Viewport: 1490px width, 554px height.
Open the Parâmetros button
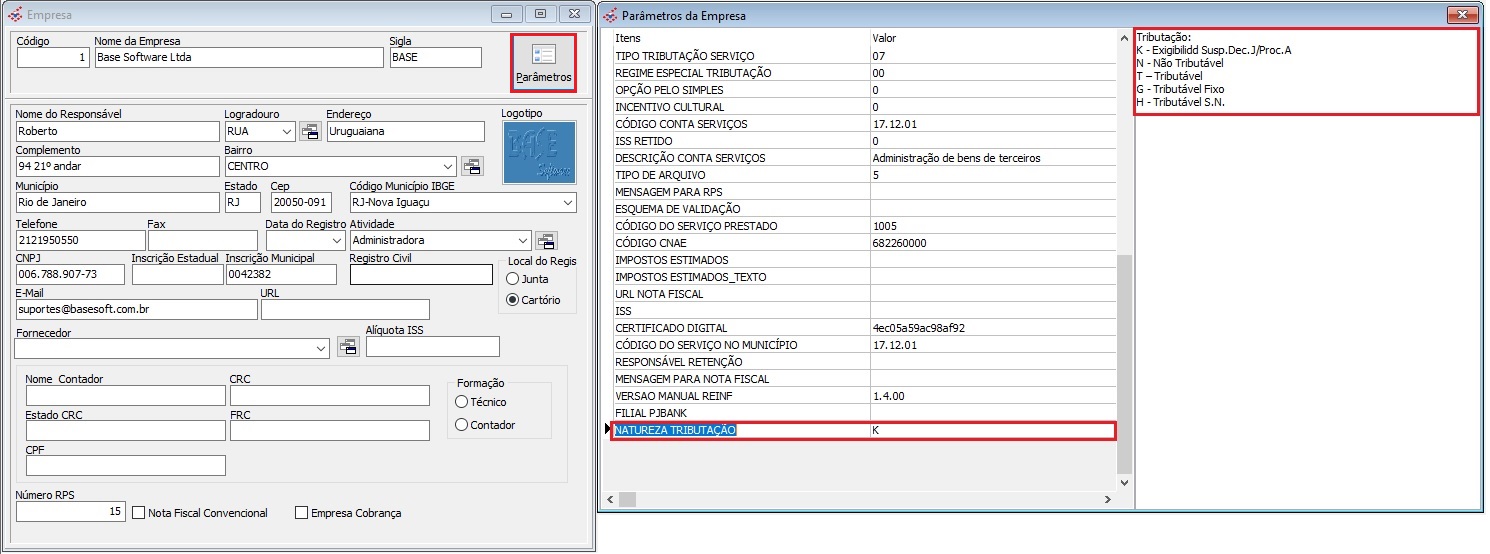[x=543, y=63]
